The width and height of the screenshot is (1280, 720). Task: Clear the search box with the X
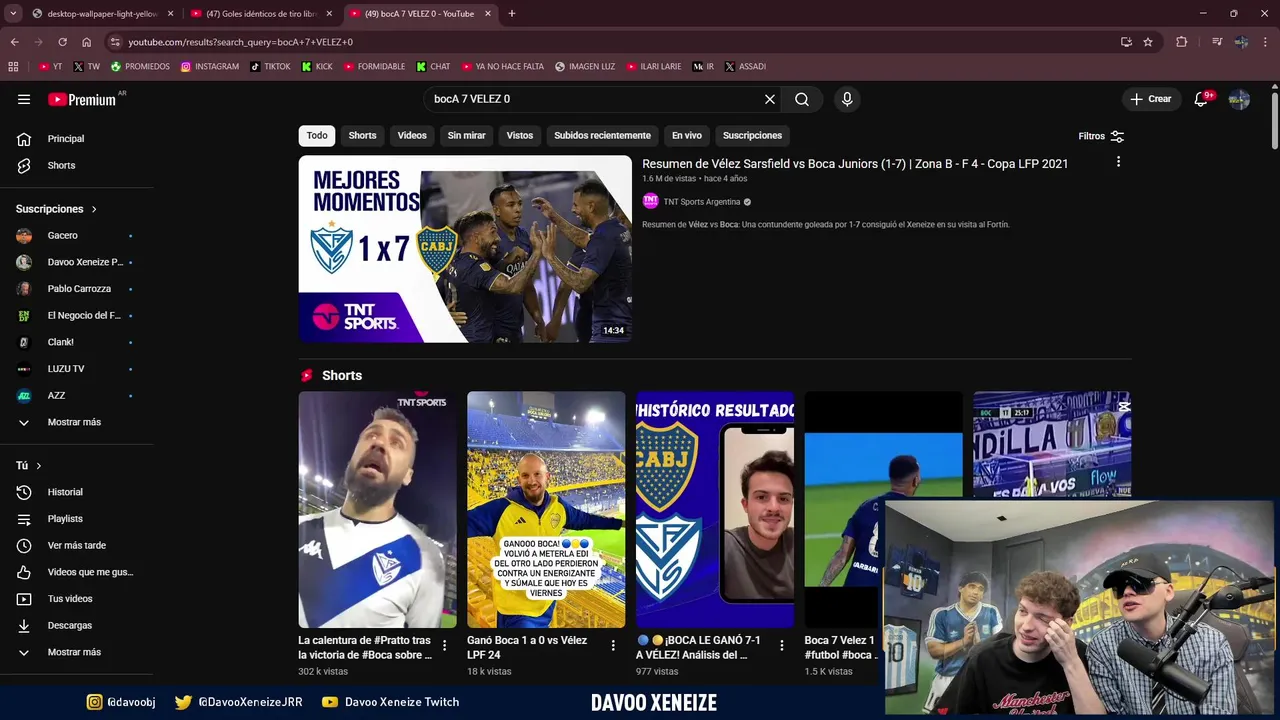click(x=770, y=99)
